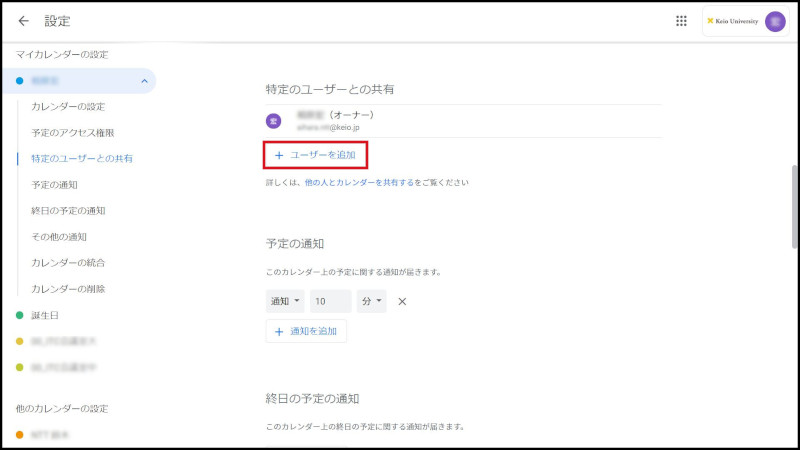Viewport: 800px width, 450px height.
Task: Click ユーザーを追加 button
Action: tap(315, 155)
